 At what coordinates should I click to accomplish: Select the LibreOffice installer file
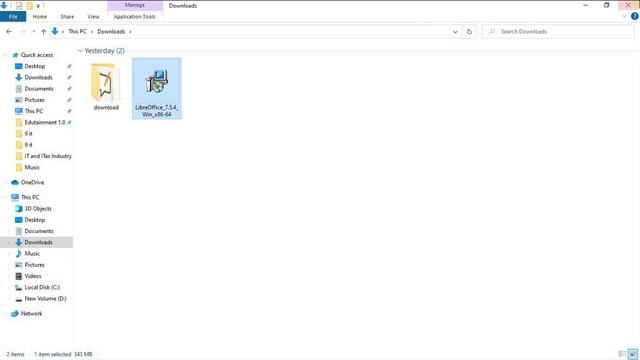[157, 89]
